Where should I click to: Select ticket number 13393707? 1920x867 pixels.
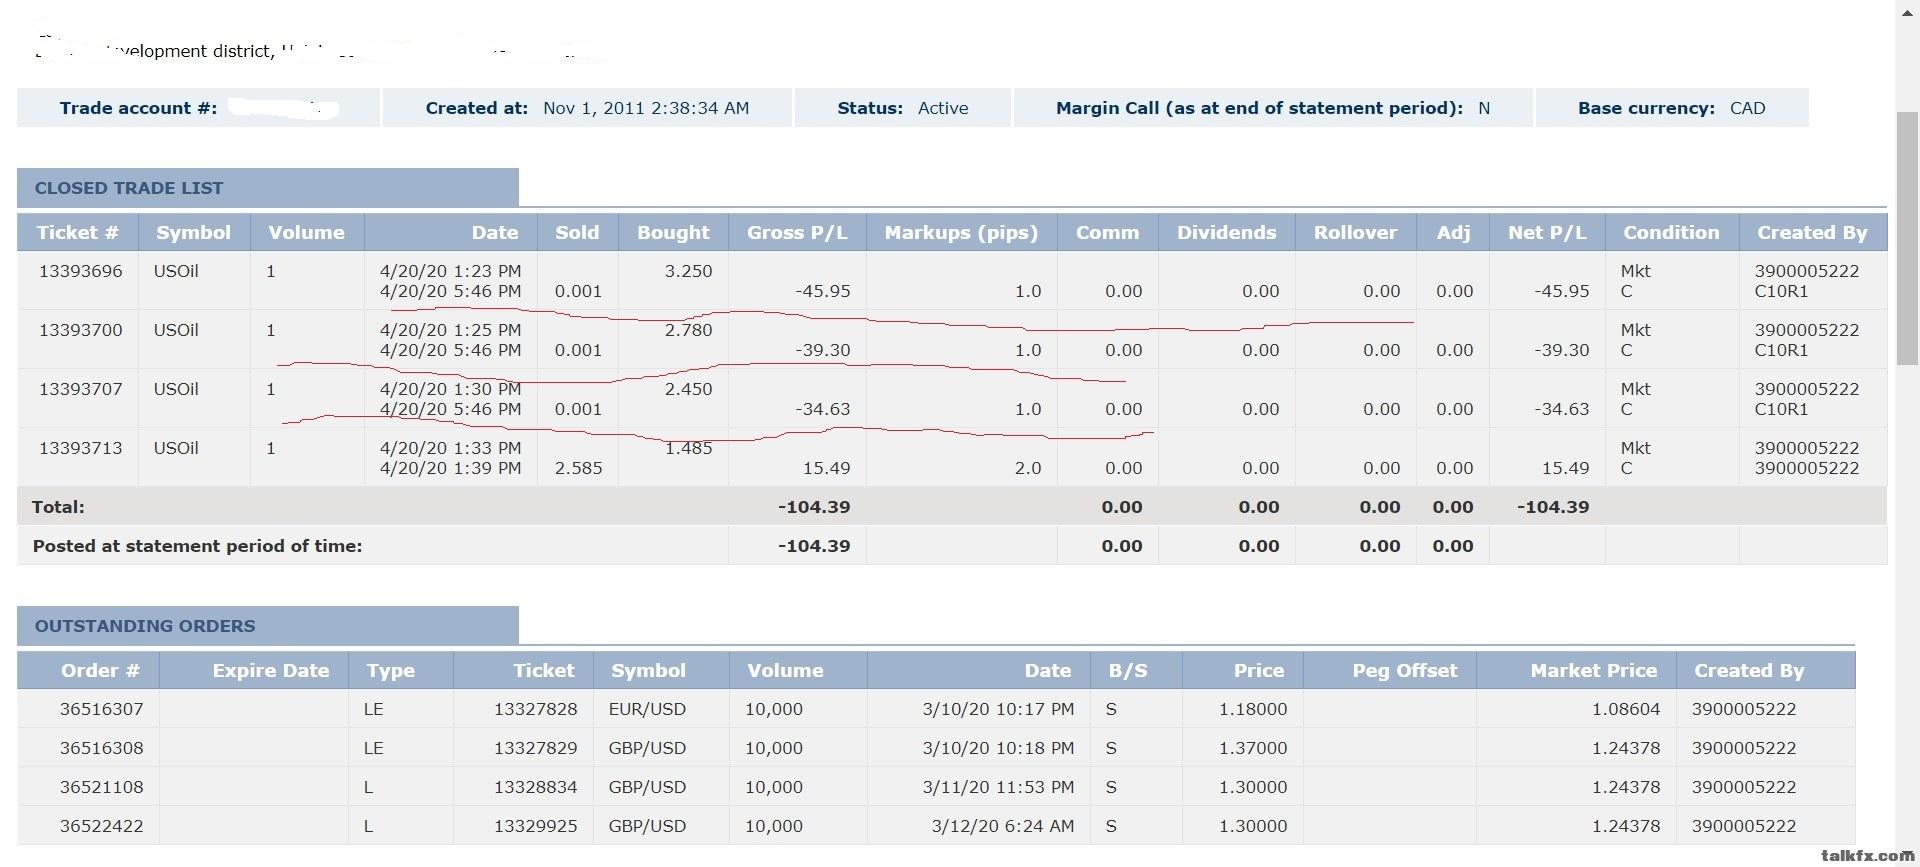[x=80, y=389]
